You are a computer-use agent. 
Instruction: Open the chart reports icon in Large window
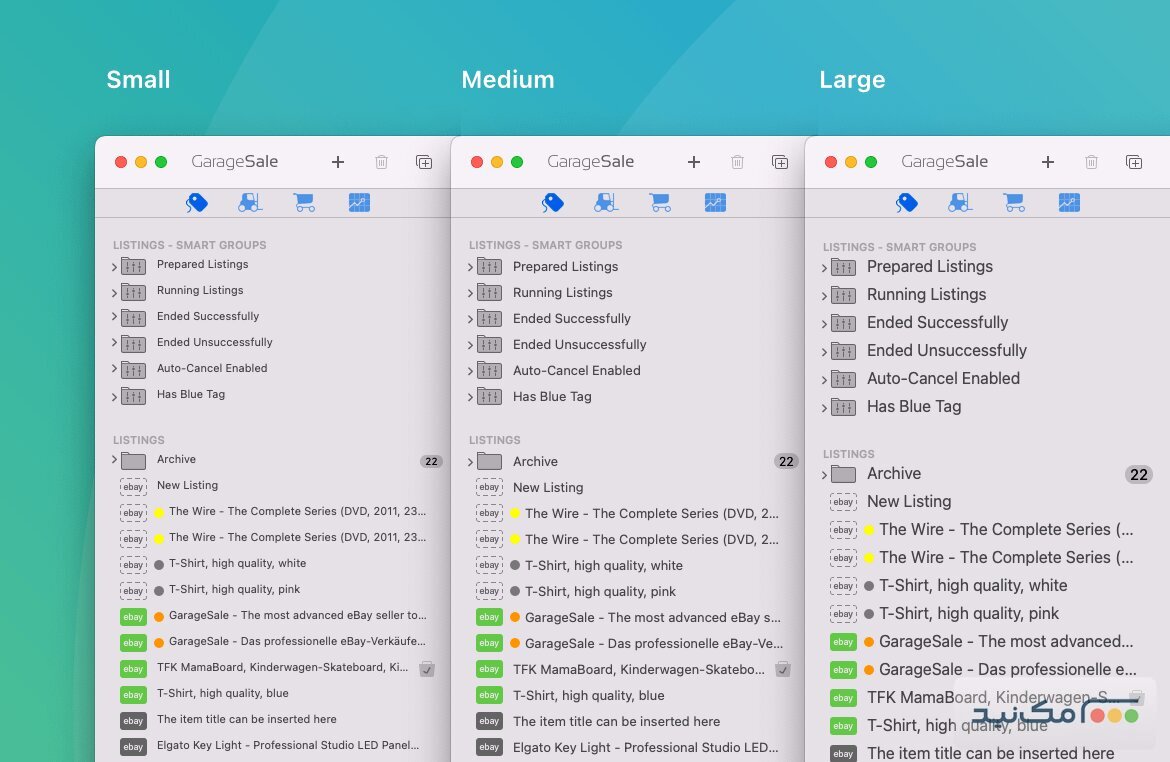1069,203
